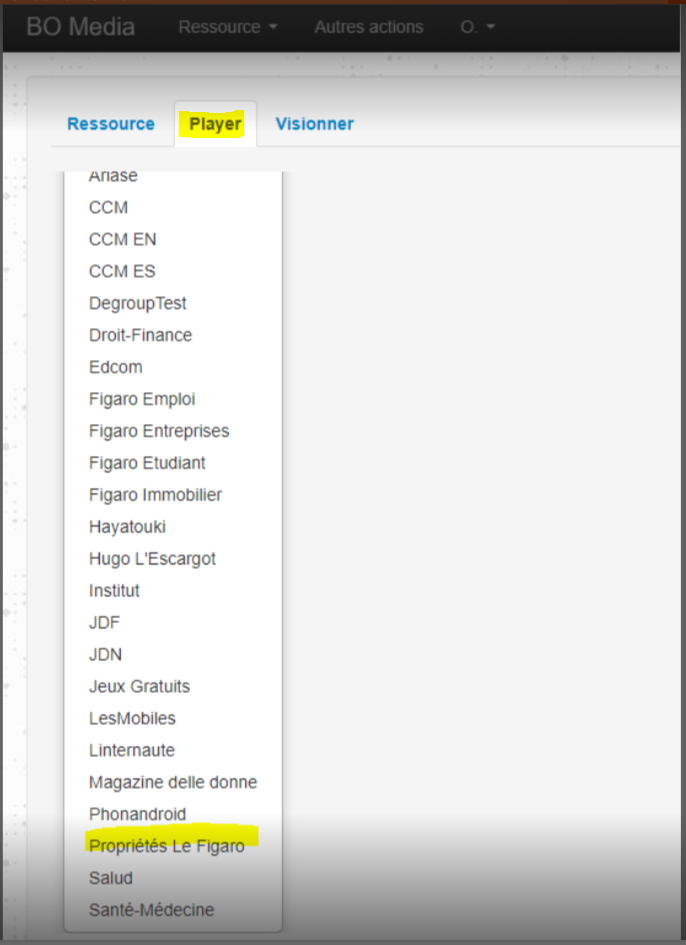
Task: Choose Propriétés Le Figaro entry
Action: [166, 846]
